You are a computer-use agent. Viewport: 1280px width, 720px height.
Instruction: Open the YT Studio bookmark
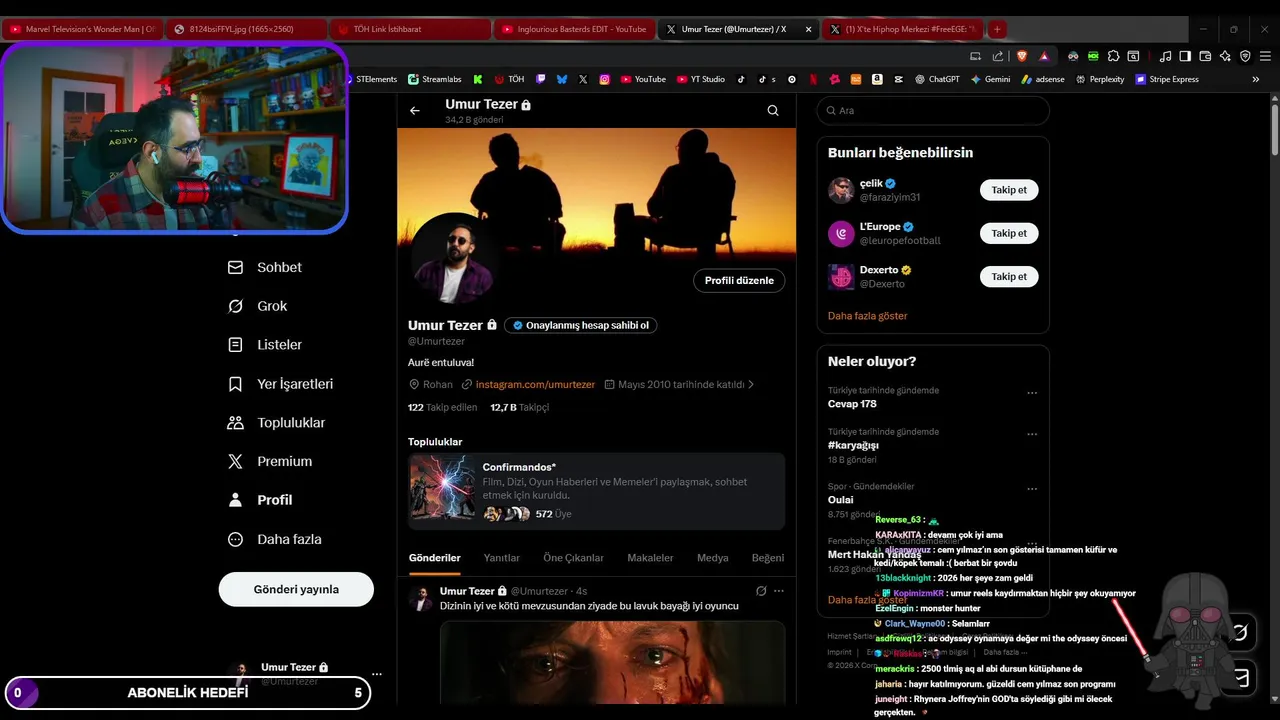(x=701, y=79)
